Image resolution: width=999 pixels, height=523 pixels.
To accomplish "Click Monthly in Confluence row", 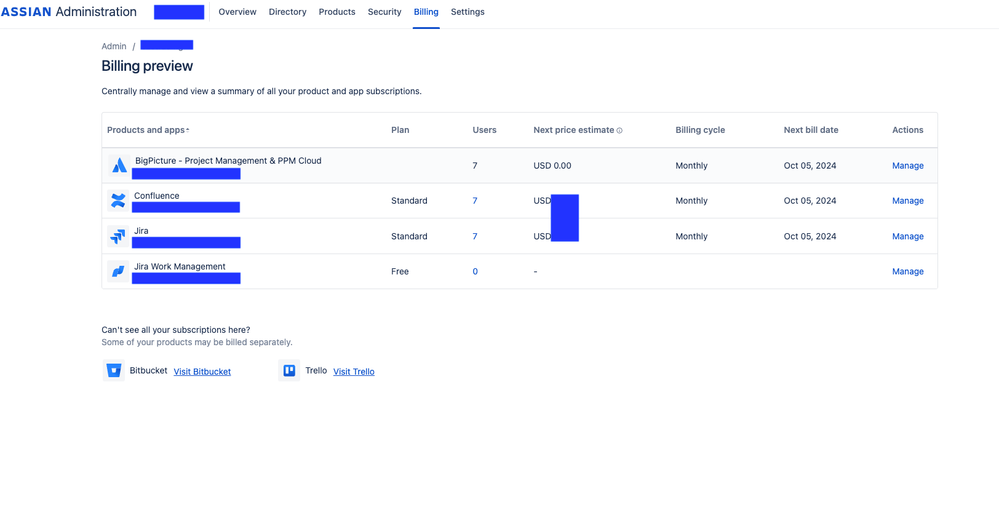I will [691, 201].
